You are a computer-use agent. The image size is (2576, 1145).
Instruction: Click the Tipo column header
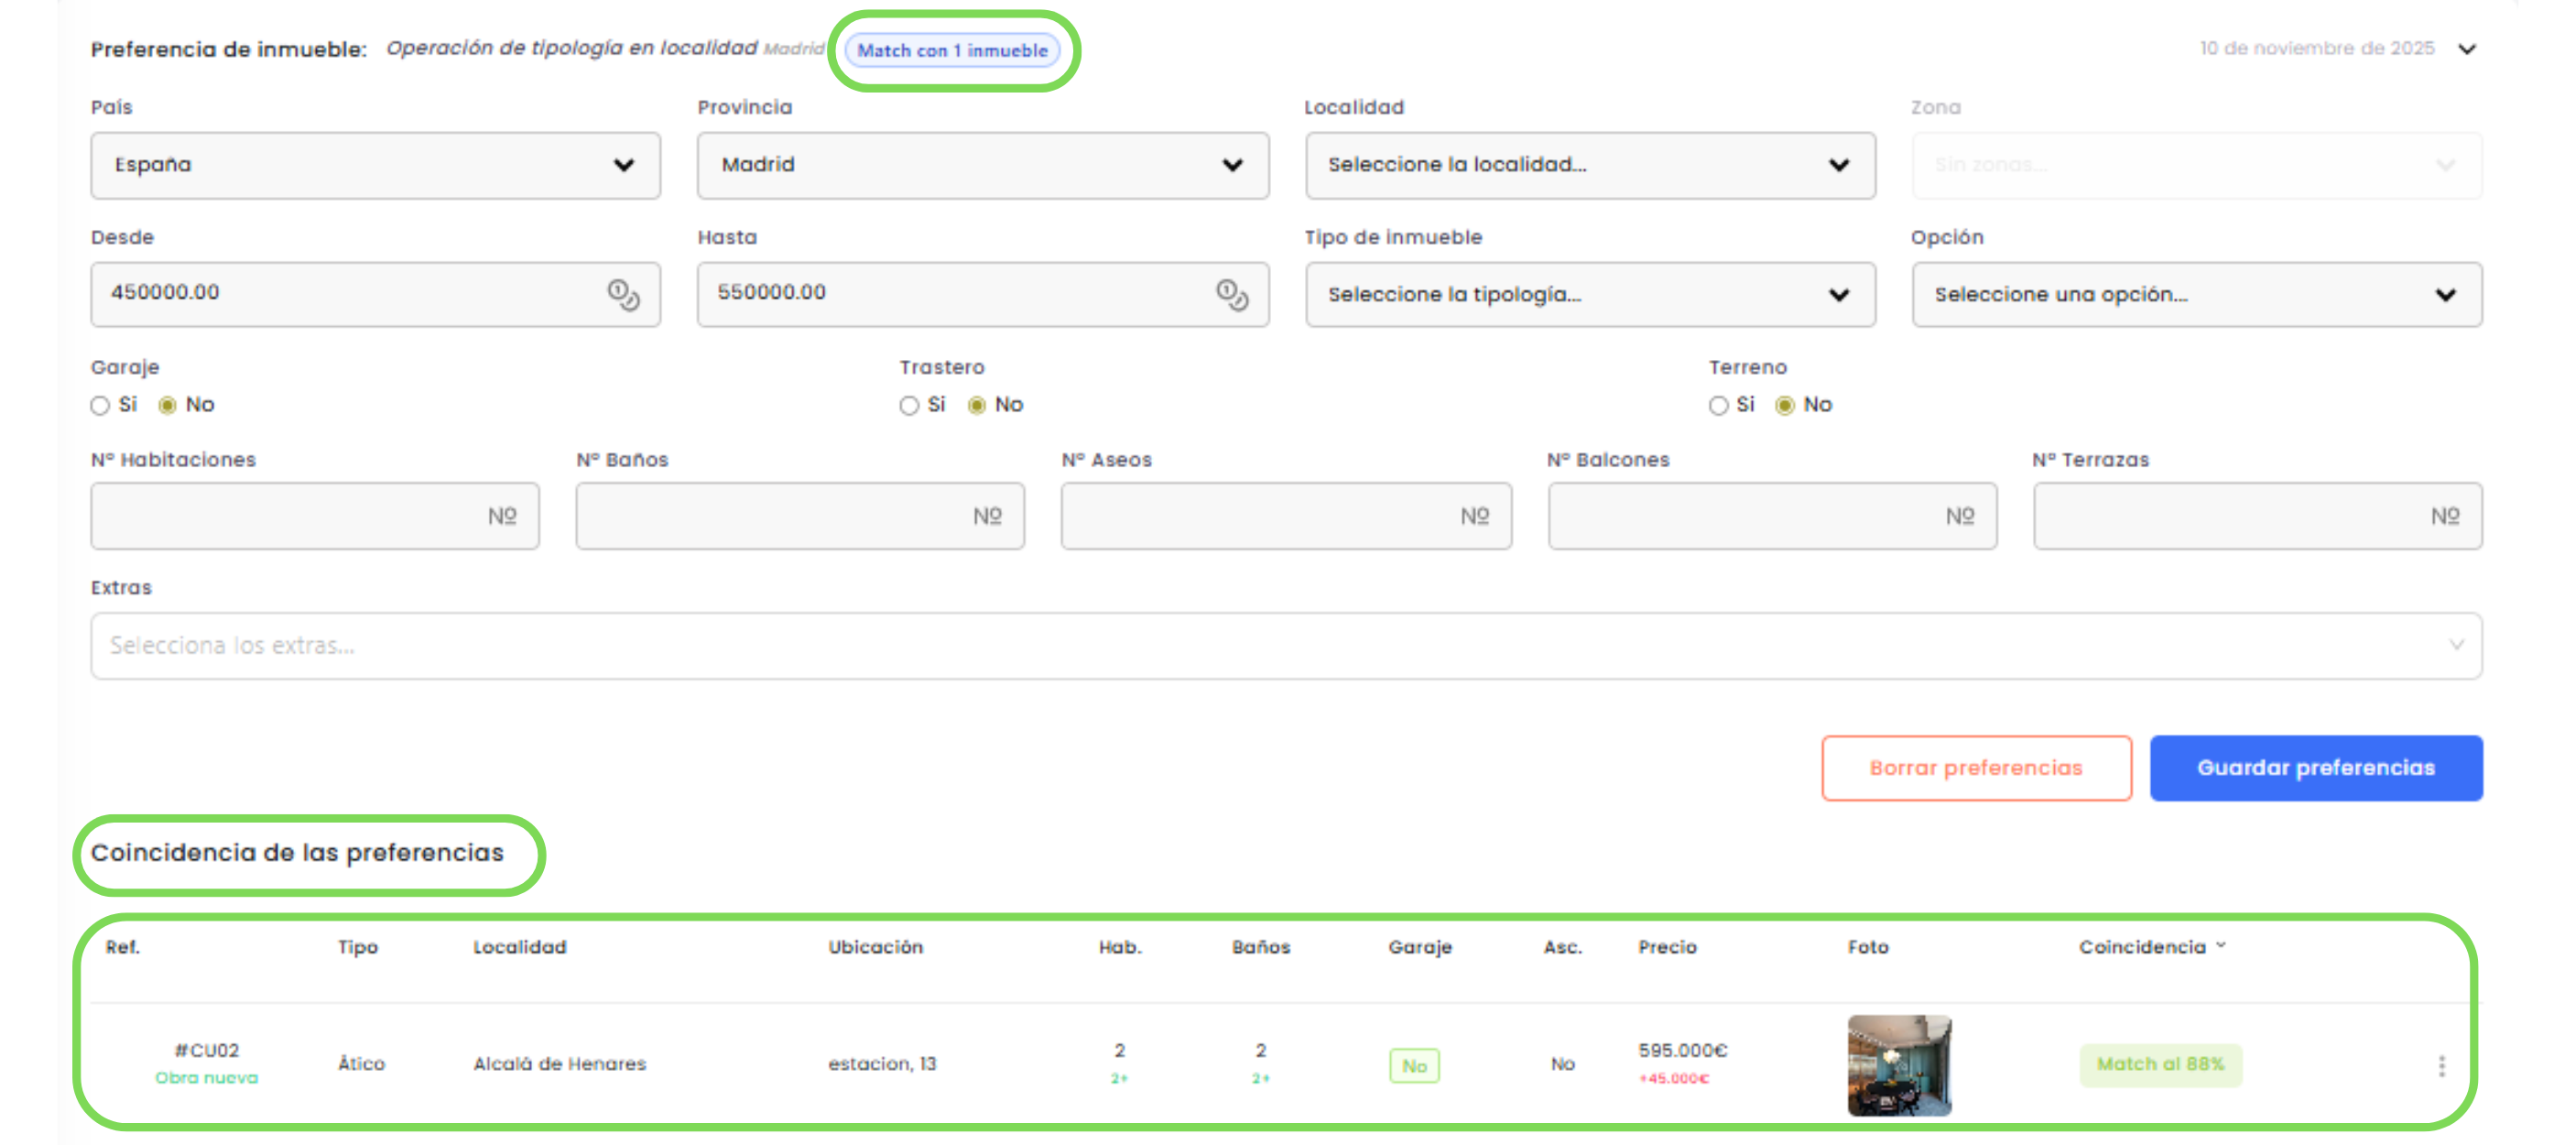(357, 947)
